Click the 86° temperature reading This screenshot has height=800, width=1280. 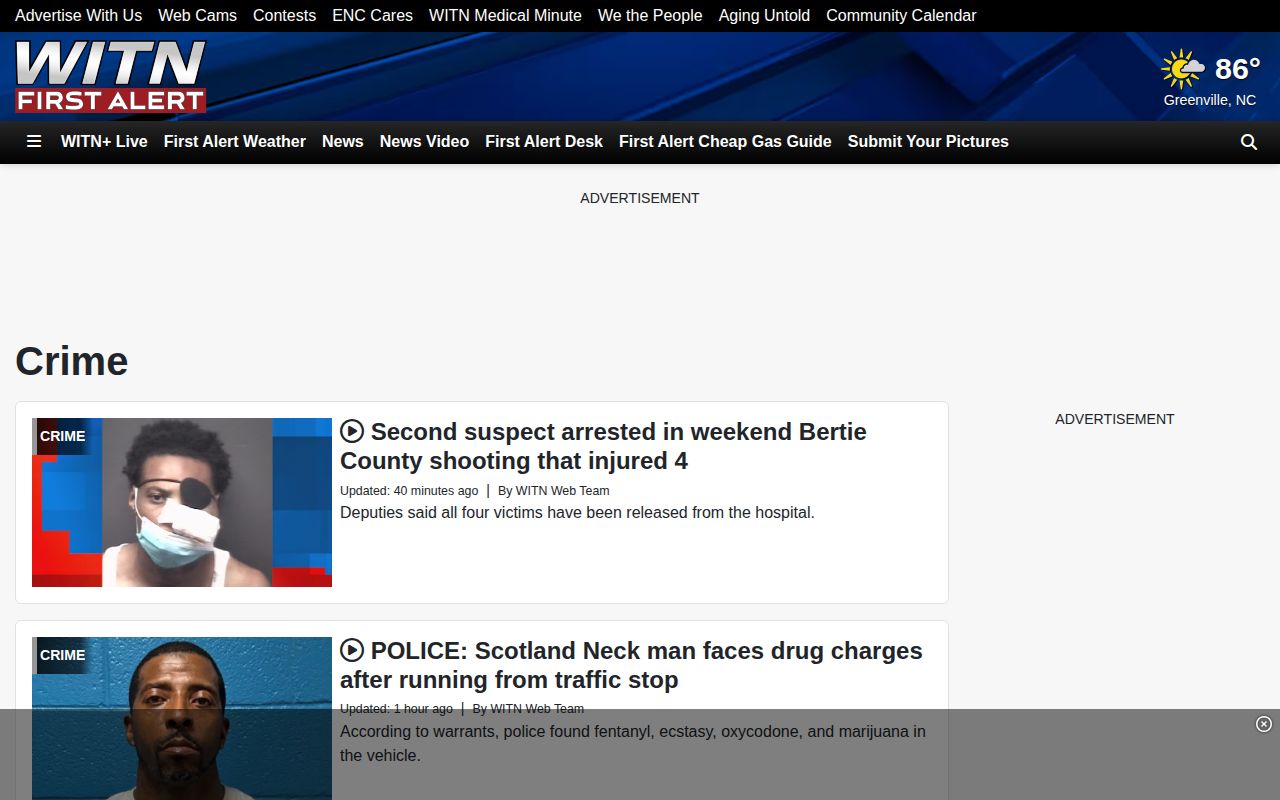(1237, 69)
